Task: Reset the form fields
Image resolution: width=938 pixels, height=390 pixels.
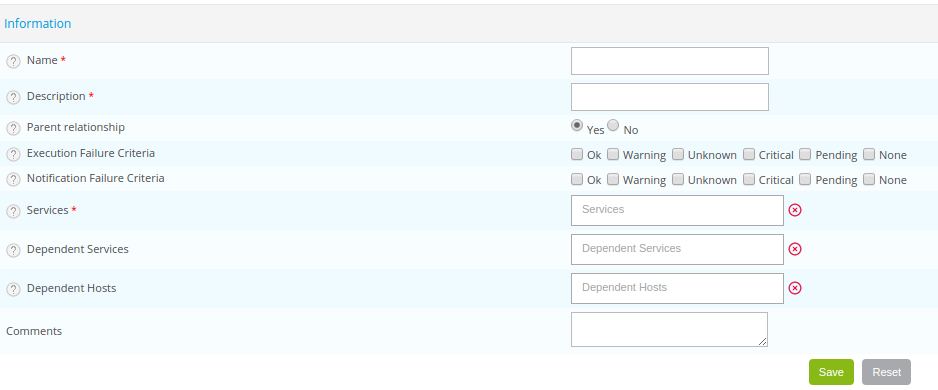Action: [886, 372]
